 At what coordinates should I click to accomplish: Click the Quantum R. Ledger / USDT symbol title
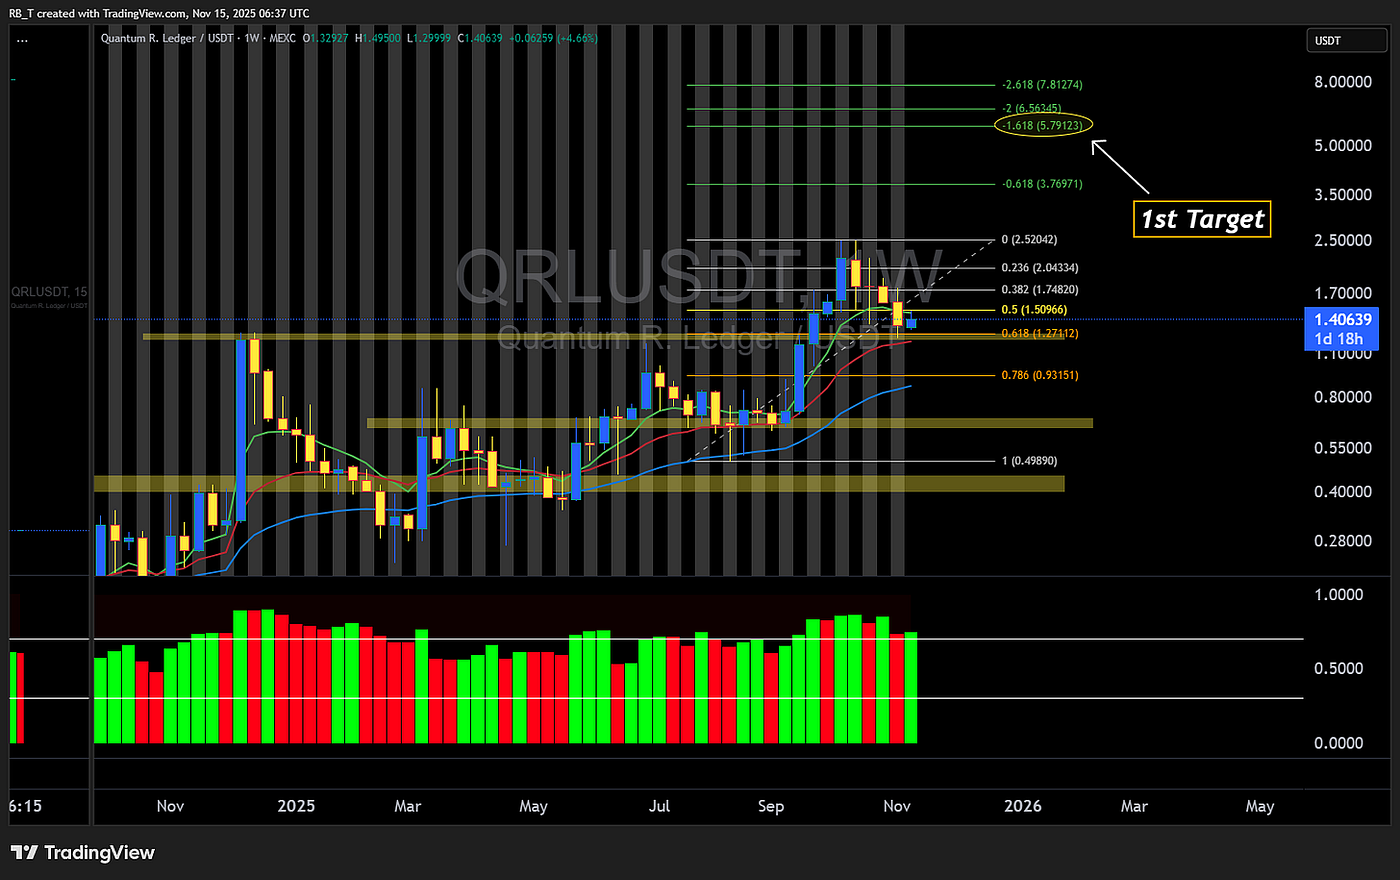167,39
